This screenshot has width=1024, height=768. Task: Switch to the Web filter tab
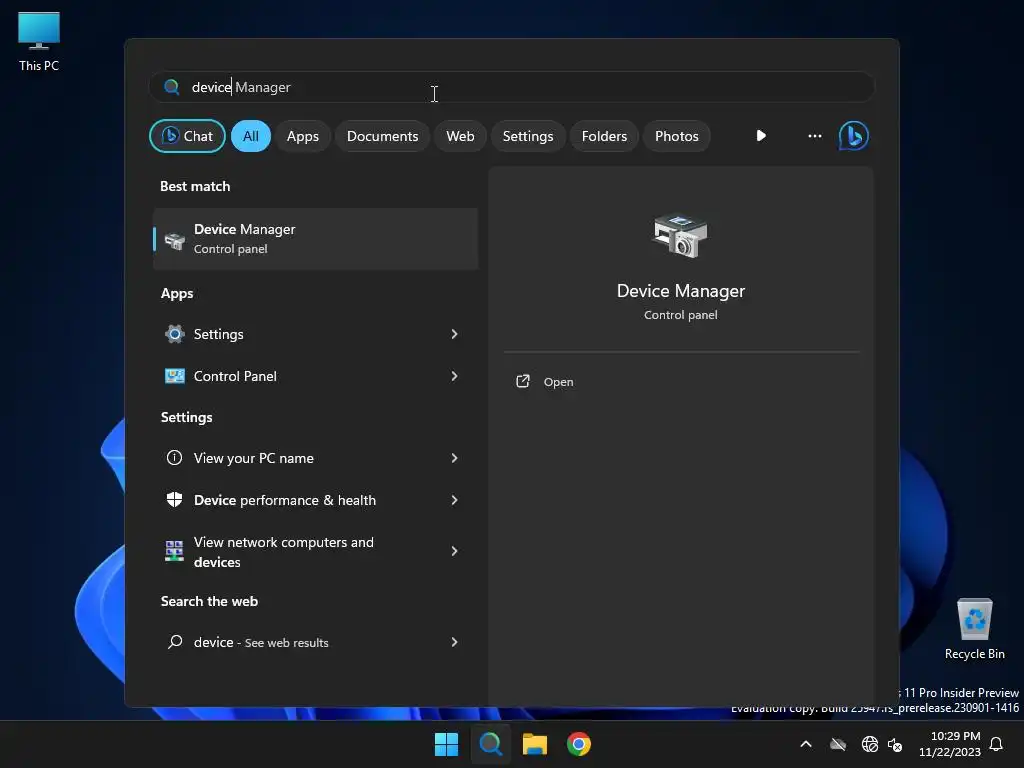tap(460, 136)
